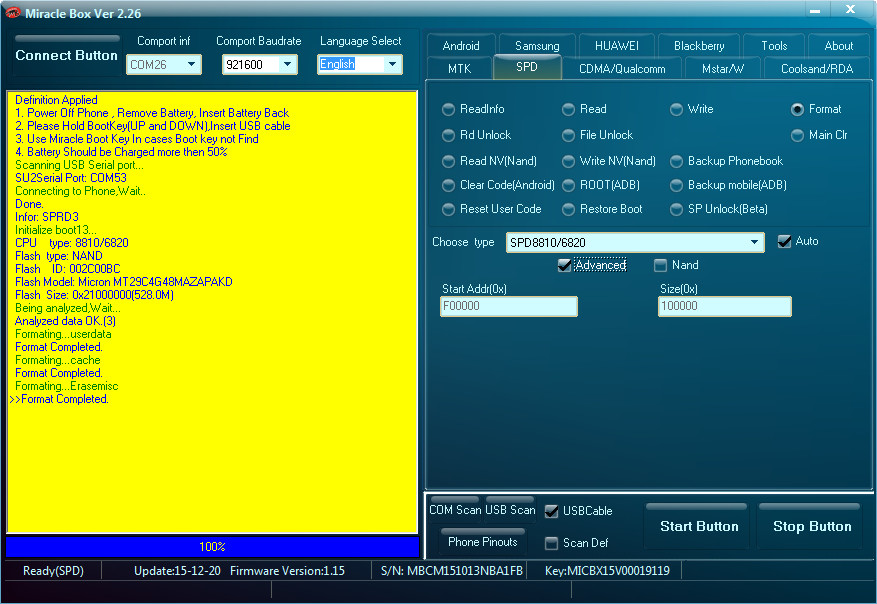Click the Start Button
Viewport: 877px width, 604px height.
click(699, 526)
